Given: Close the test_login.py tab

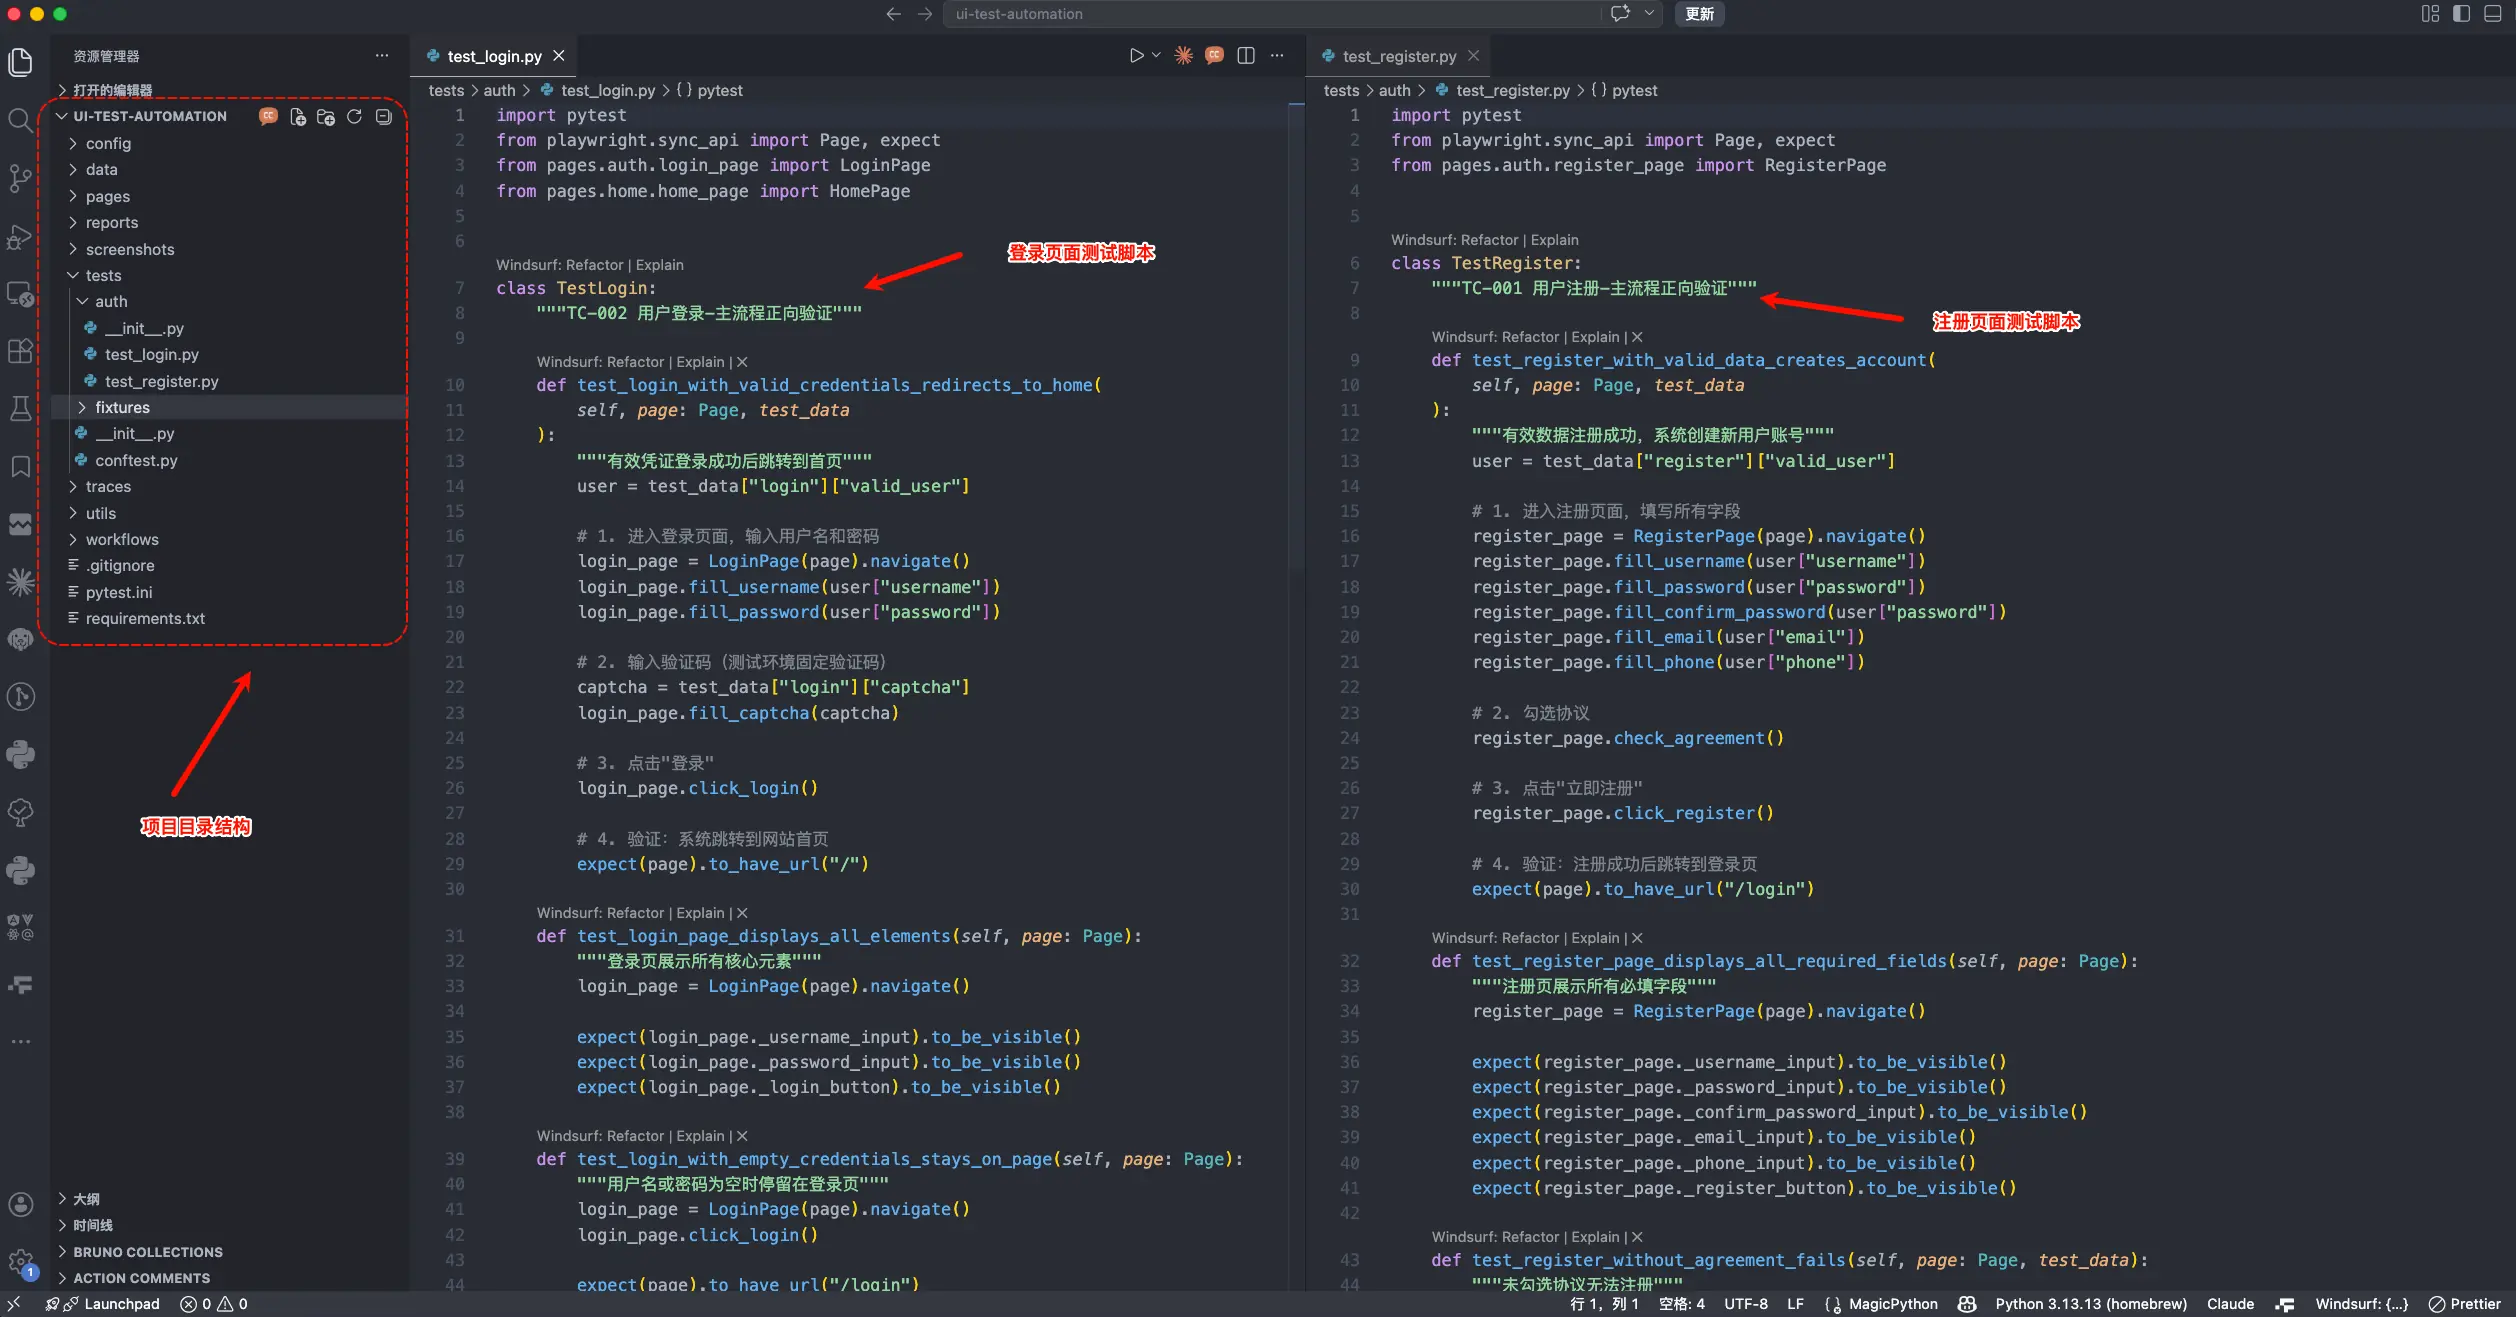Looking at the screenshot, I should point(559,56).
